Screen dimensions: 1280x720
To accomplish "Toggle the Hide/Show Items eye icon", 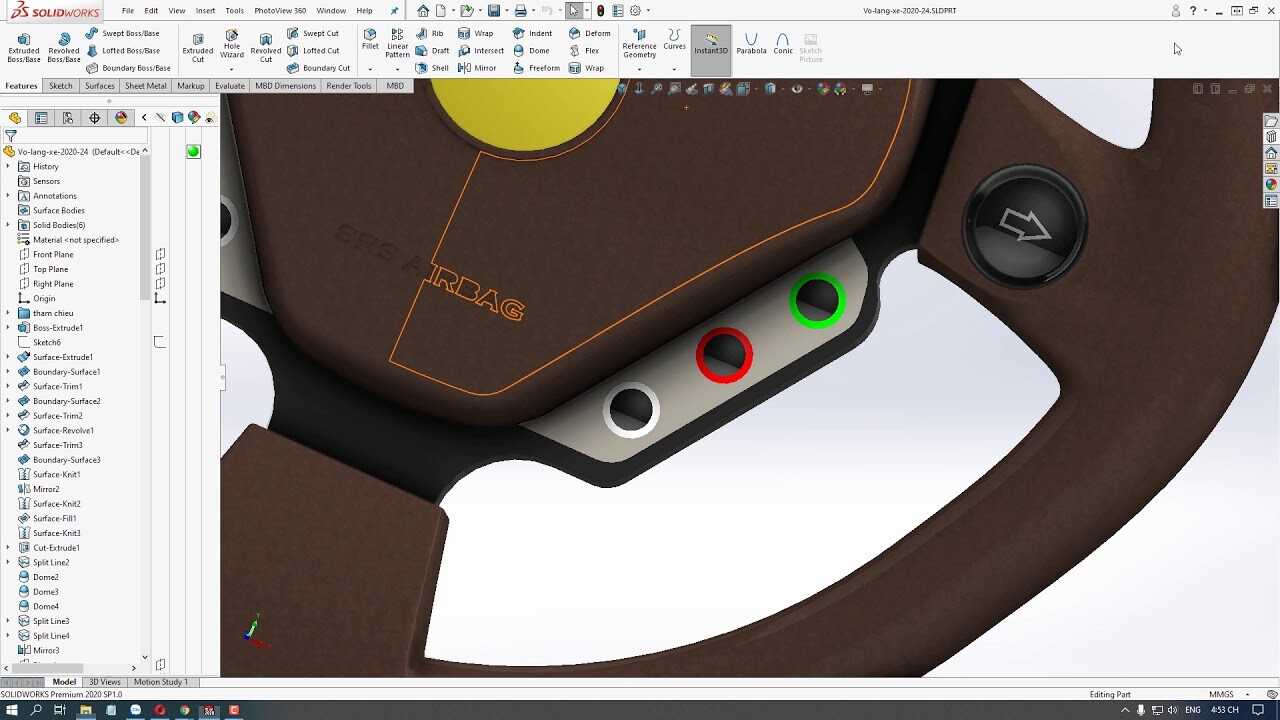I will click(797, 88).
